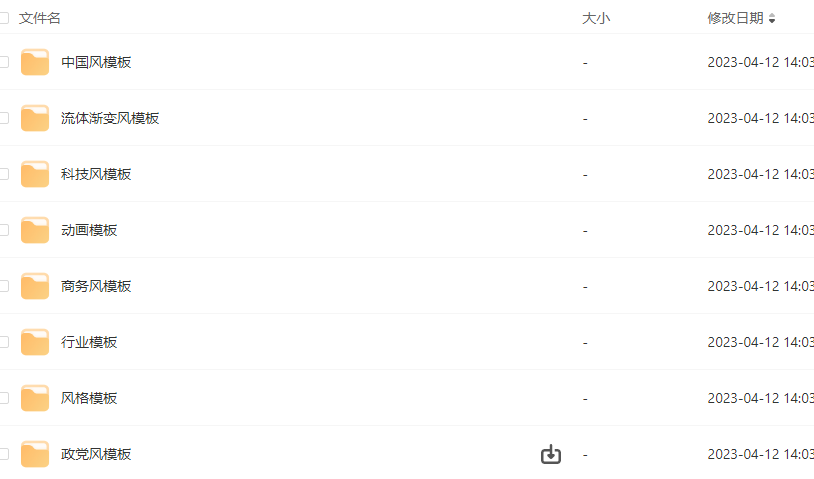Open the 商务风模板 folder icon

point(35,286)
